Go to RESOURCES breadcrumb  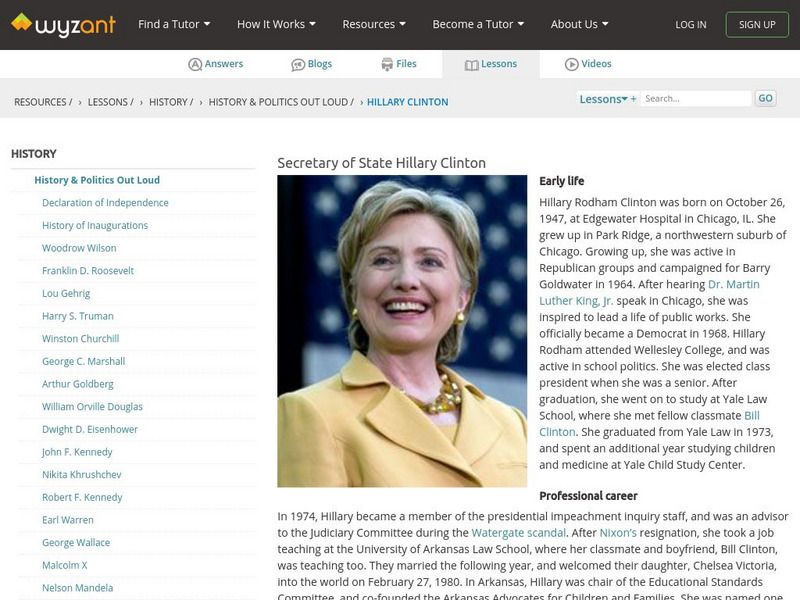coord(43,102)
